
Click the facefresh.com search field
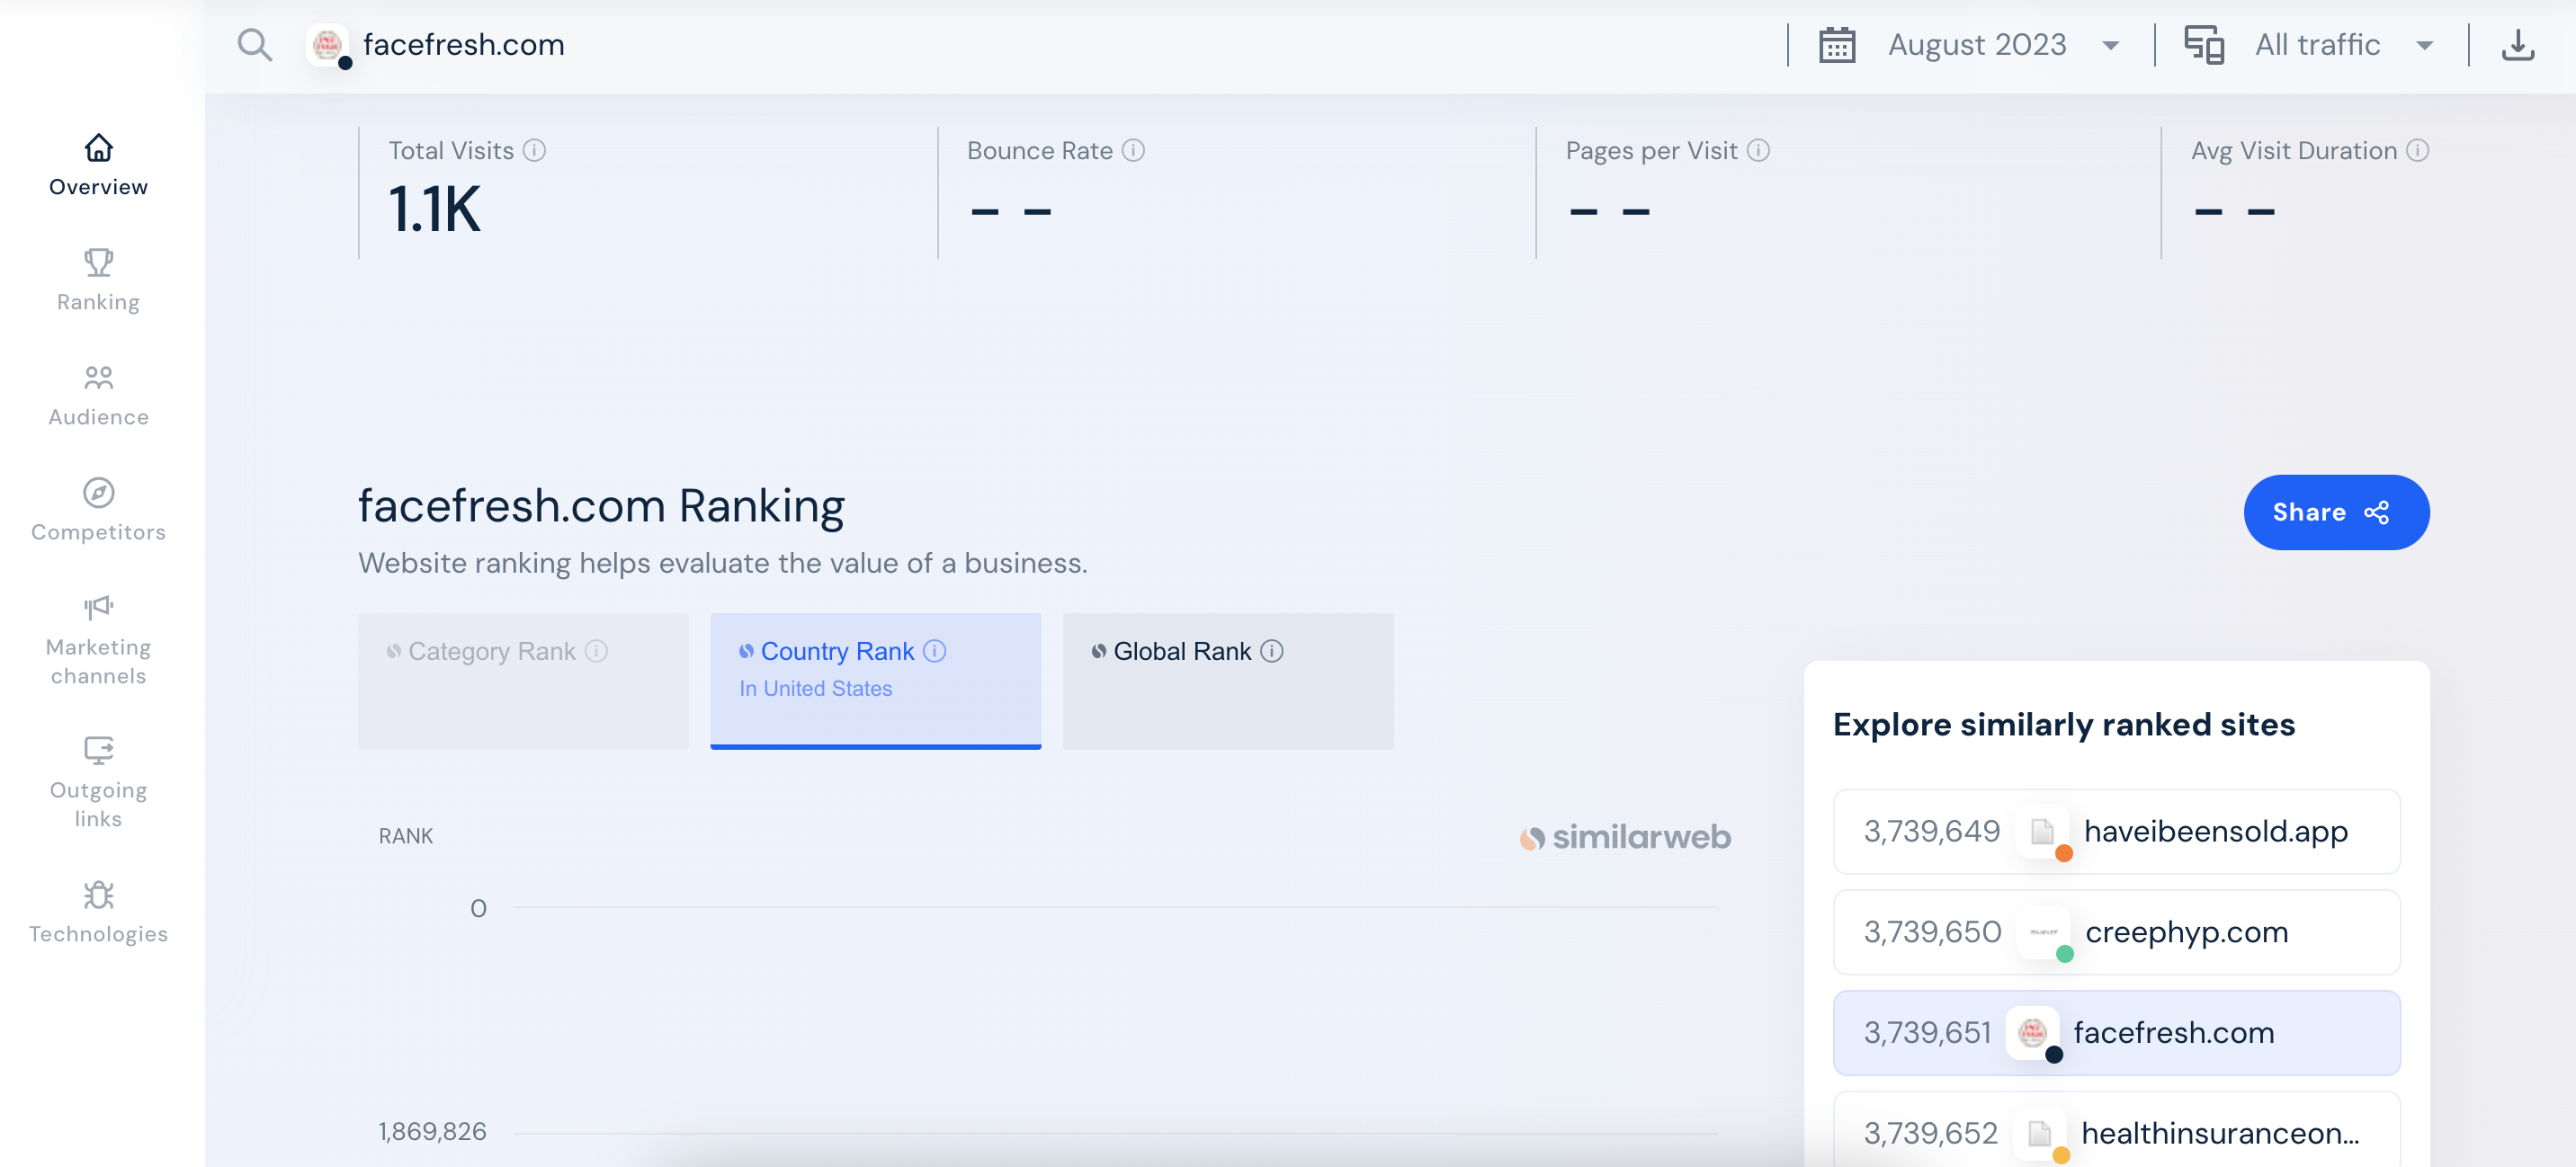coord(463,45)
